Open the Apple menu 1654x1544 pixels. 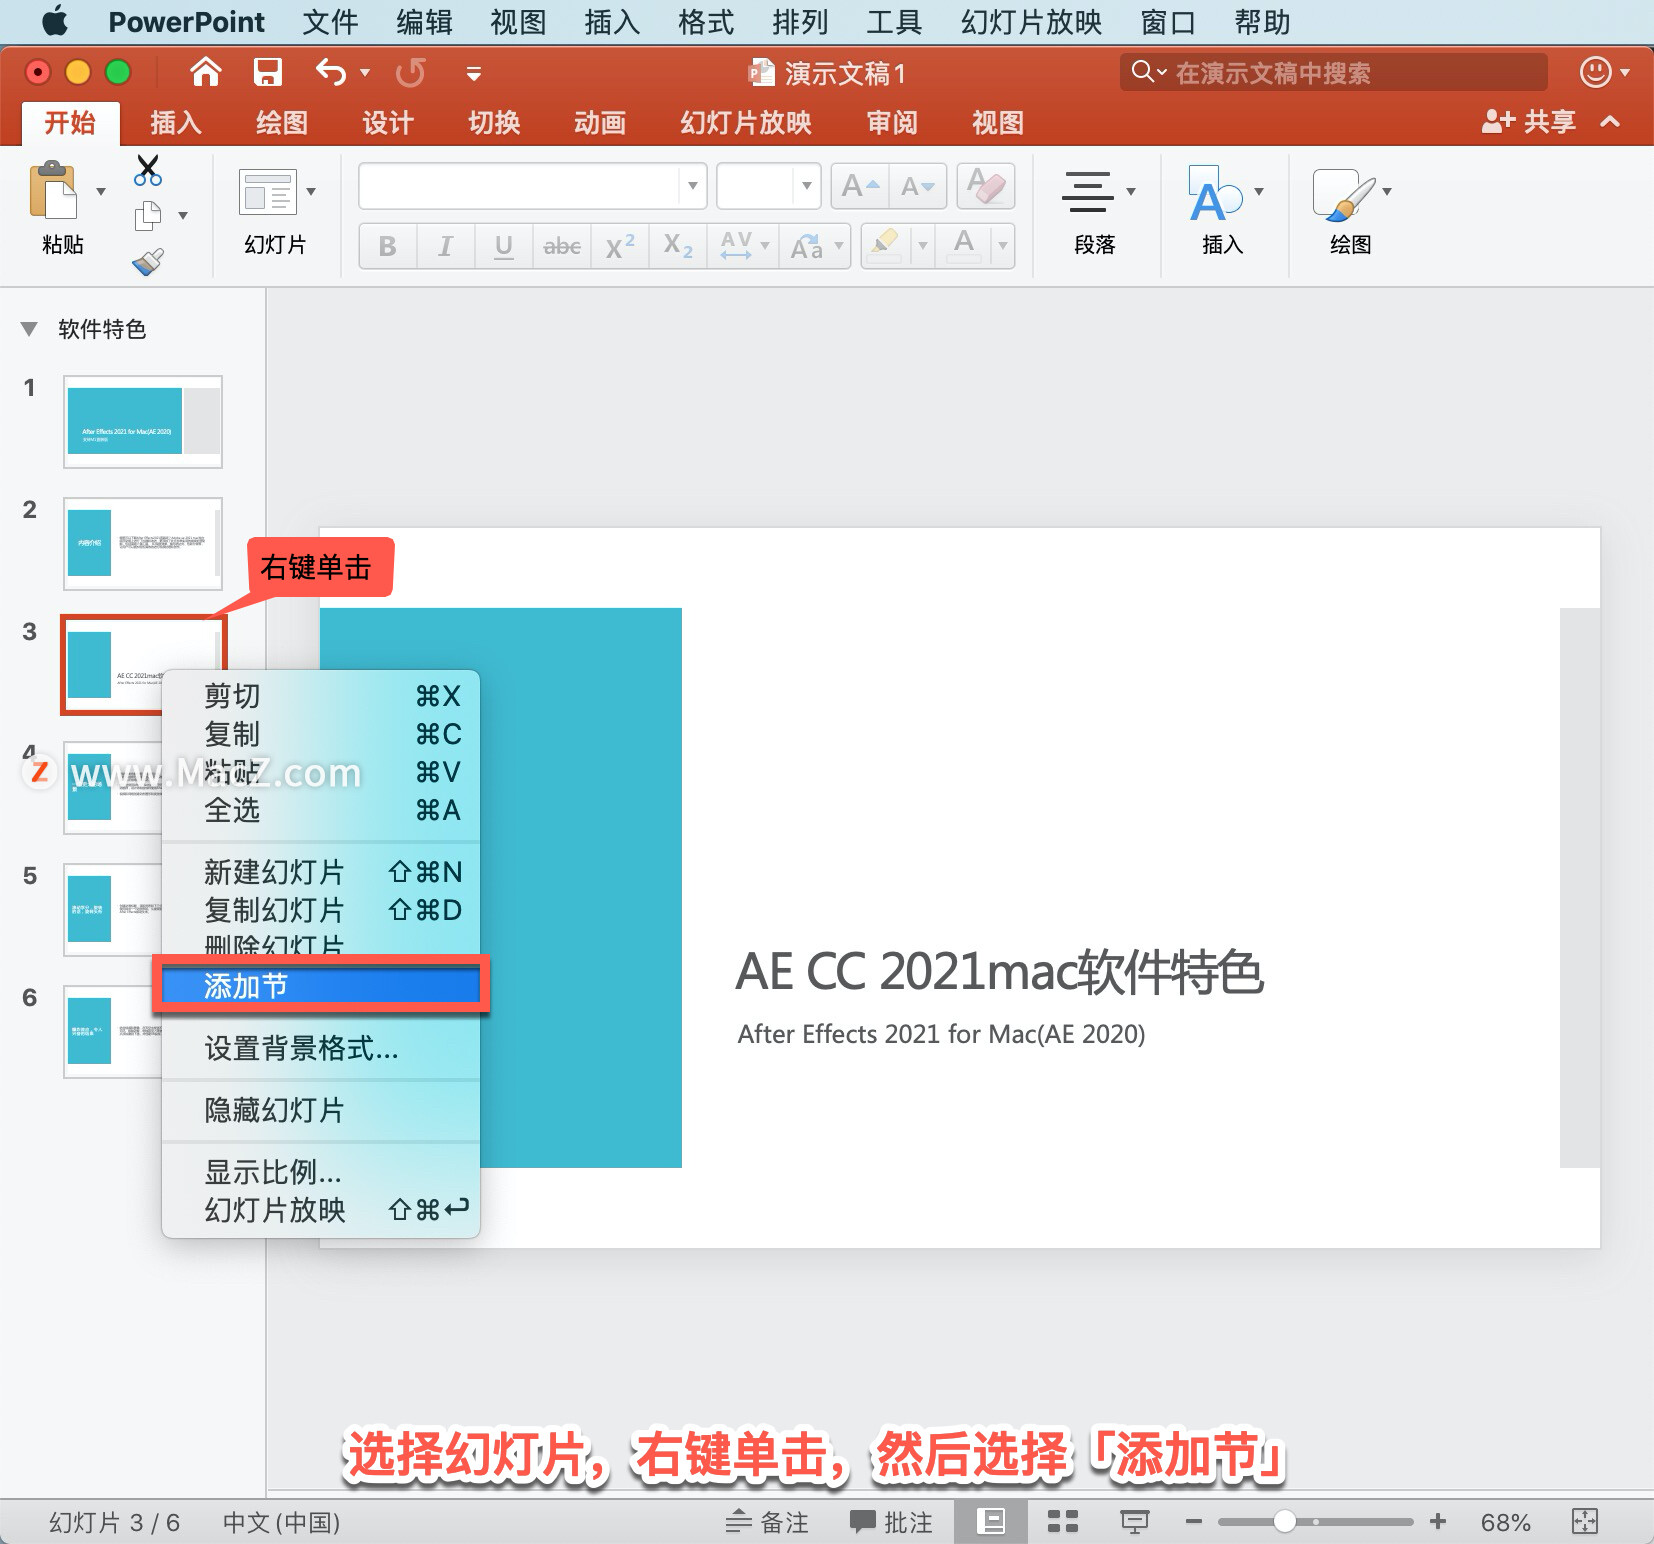[x=55, y=21]
